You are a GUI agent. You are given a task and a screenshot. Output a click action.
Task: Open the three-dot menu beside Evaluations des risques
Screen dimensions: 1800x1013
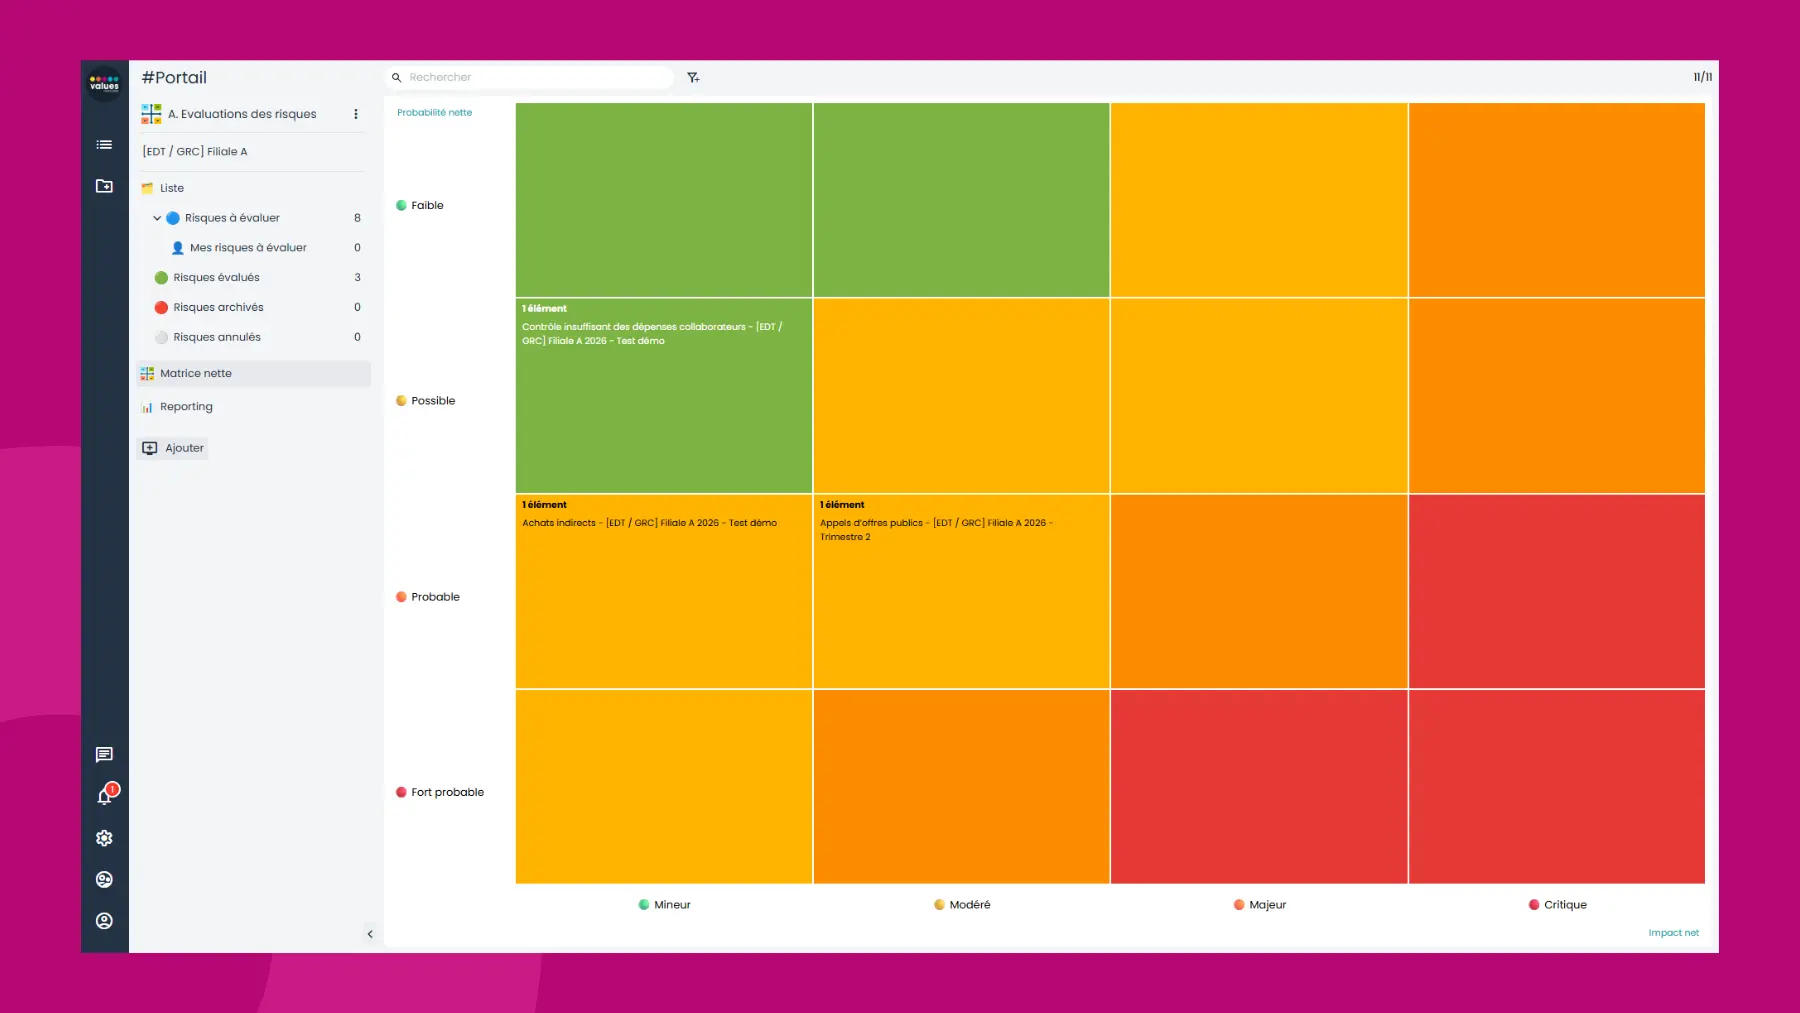click(x=355, y=114)
